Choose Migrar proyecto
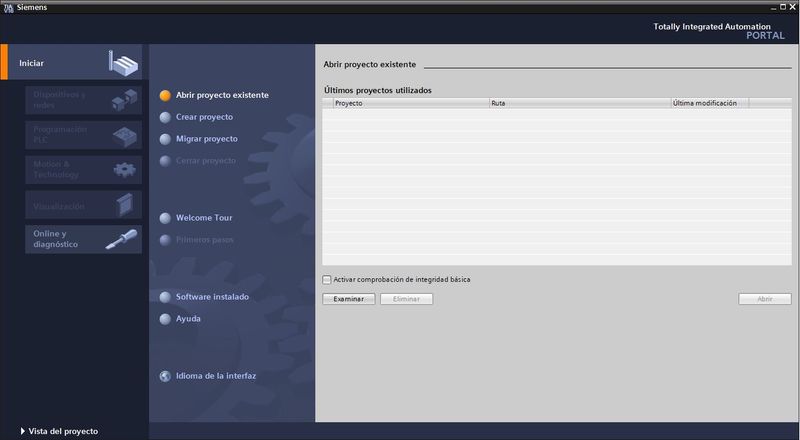This screenshot has height=440, width=800. pyautogui.click(x=207, y=139)
